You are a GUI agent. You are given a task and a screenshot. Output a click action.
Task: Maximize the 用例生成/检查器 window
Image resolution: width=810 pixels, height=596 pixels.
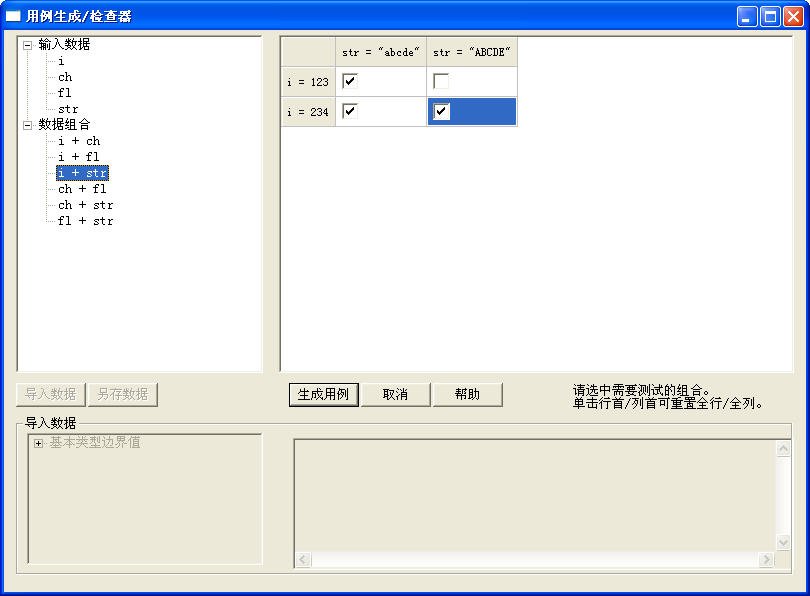pyautogui.click(x=770, y=16)
